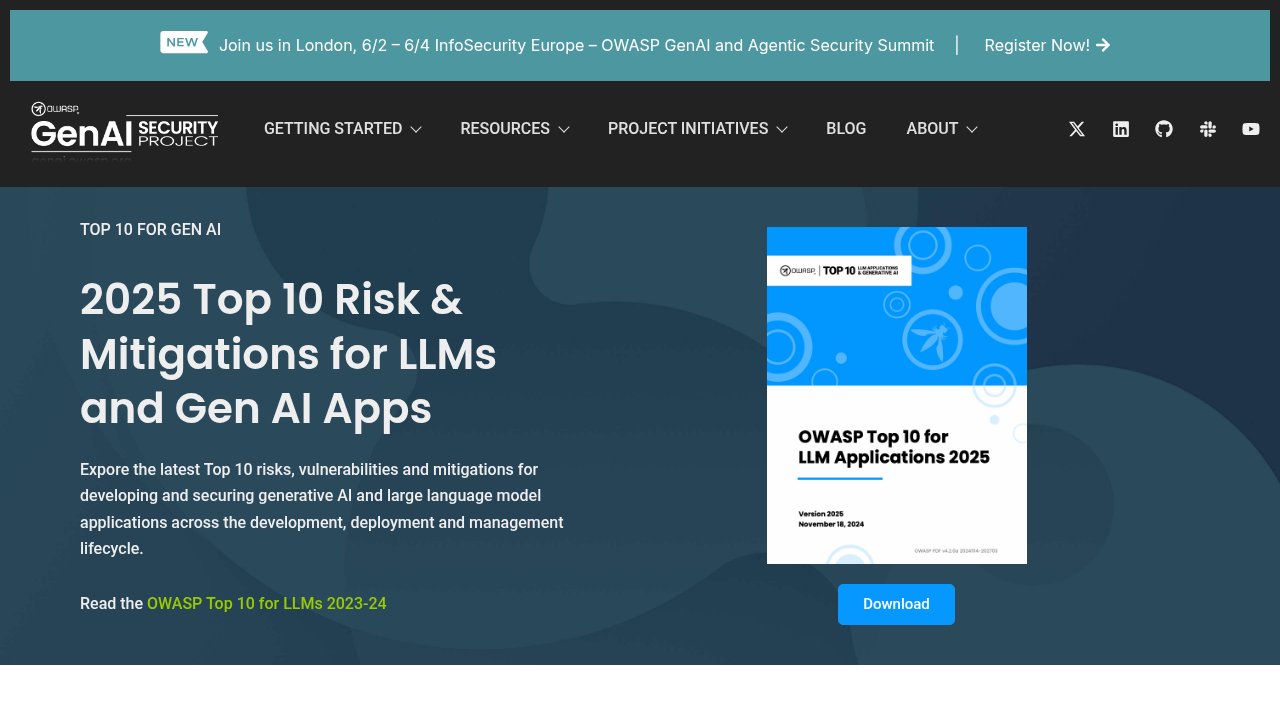
Task: Click the blue Download button
Action: pos(896,604)
